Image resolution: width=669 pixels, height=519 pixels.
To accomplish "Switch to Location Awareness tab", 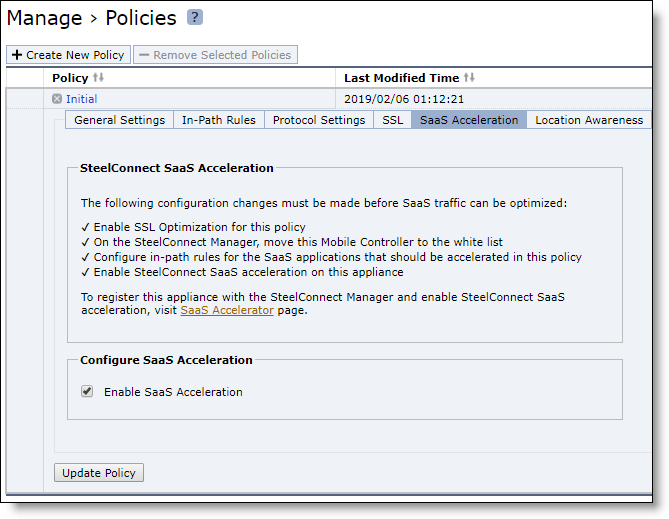I will pos(589,120).
